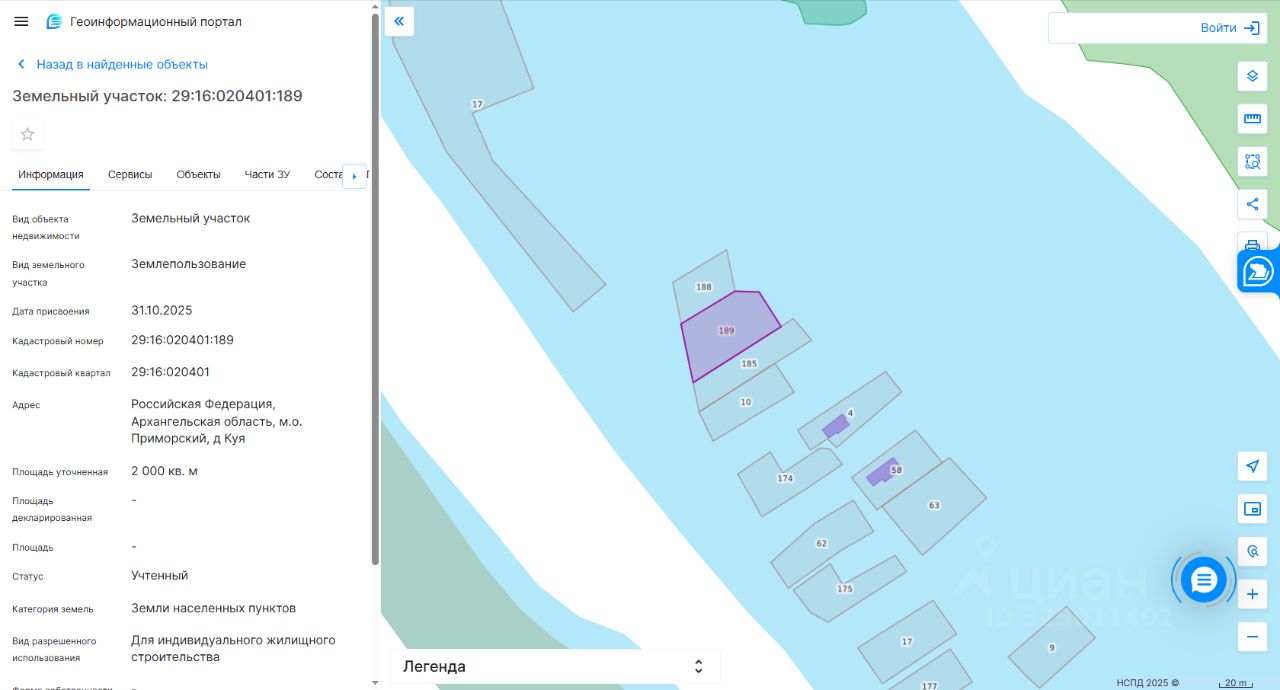This screenshot has width=1280, height=690.
Task: Click the Войти login button
Action: coord(1229,28)
